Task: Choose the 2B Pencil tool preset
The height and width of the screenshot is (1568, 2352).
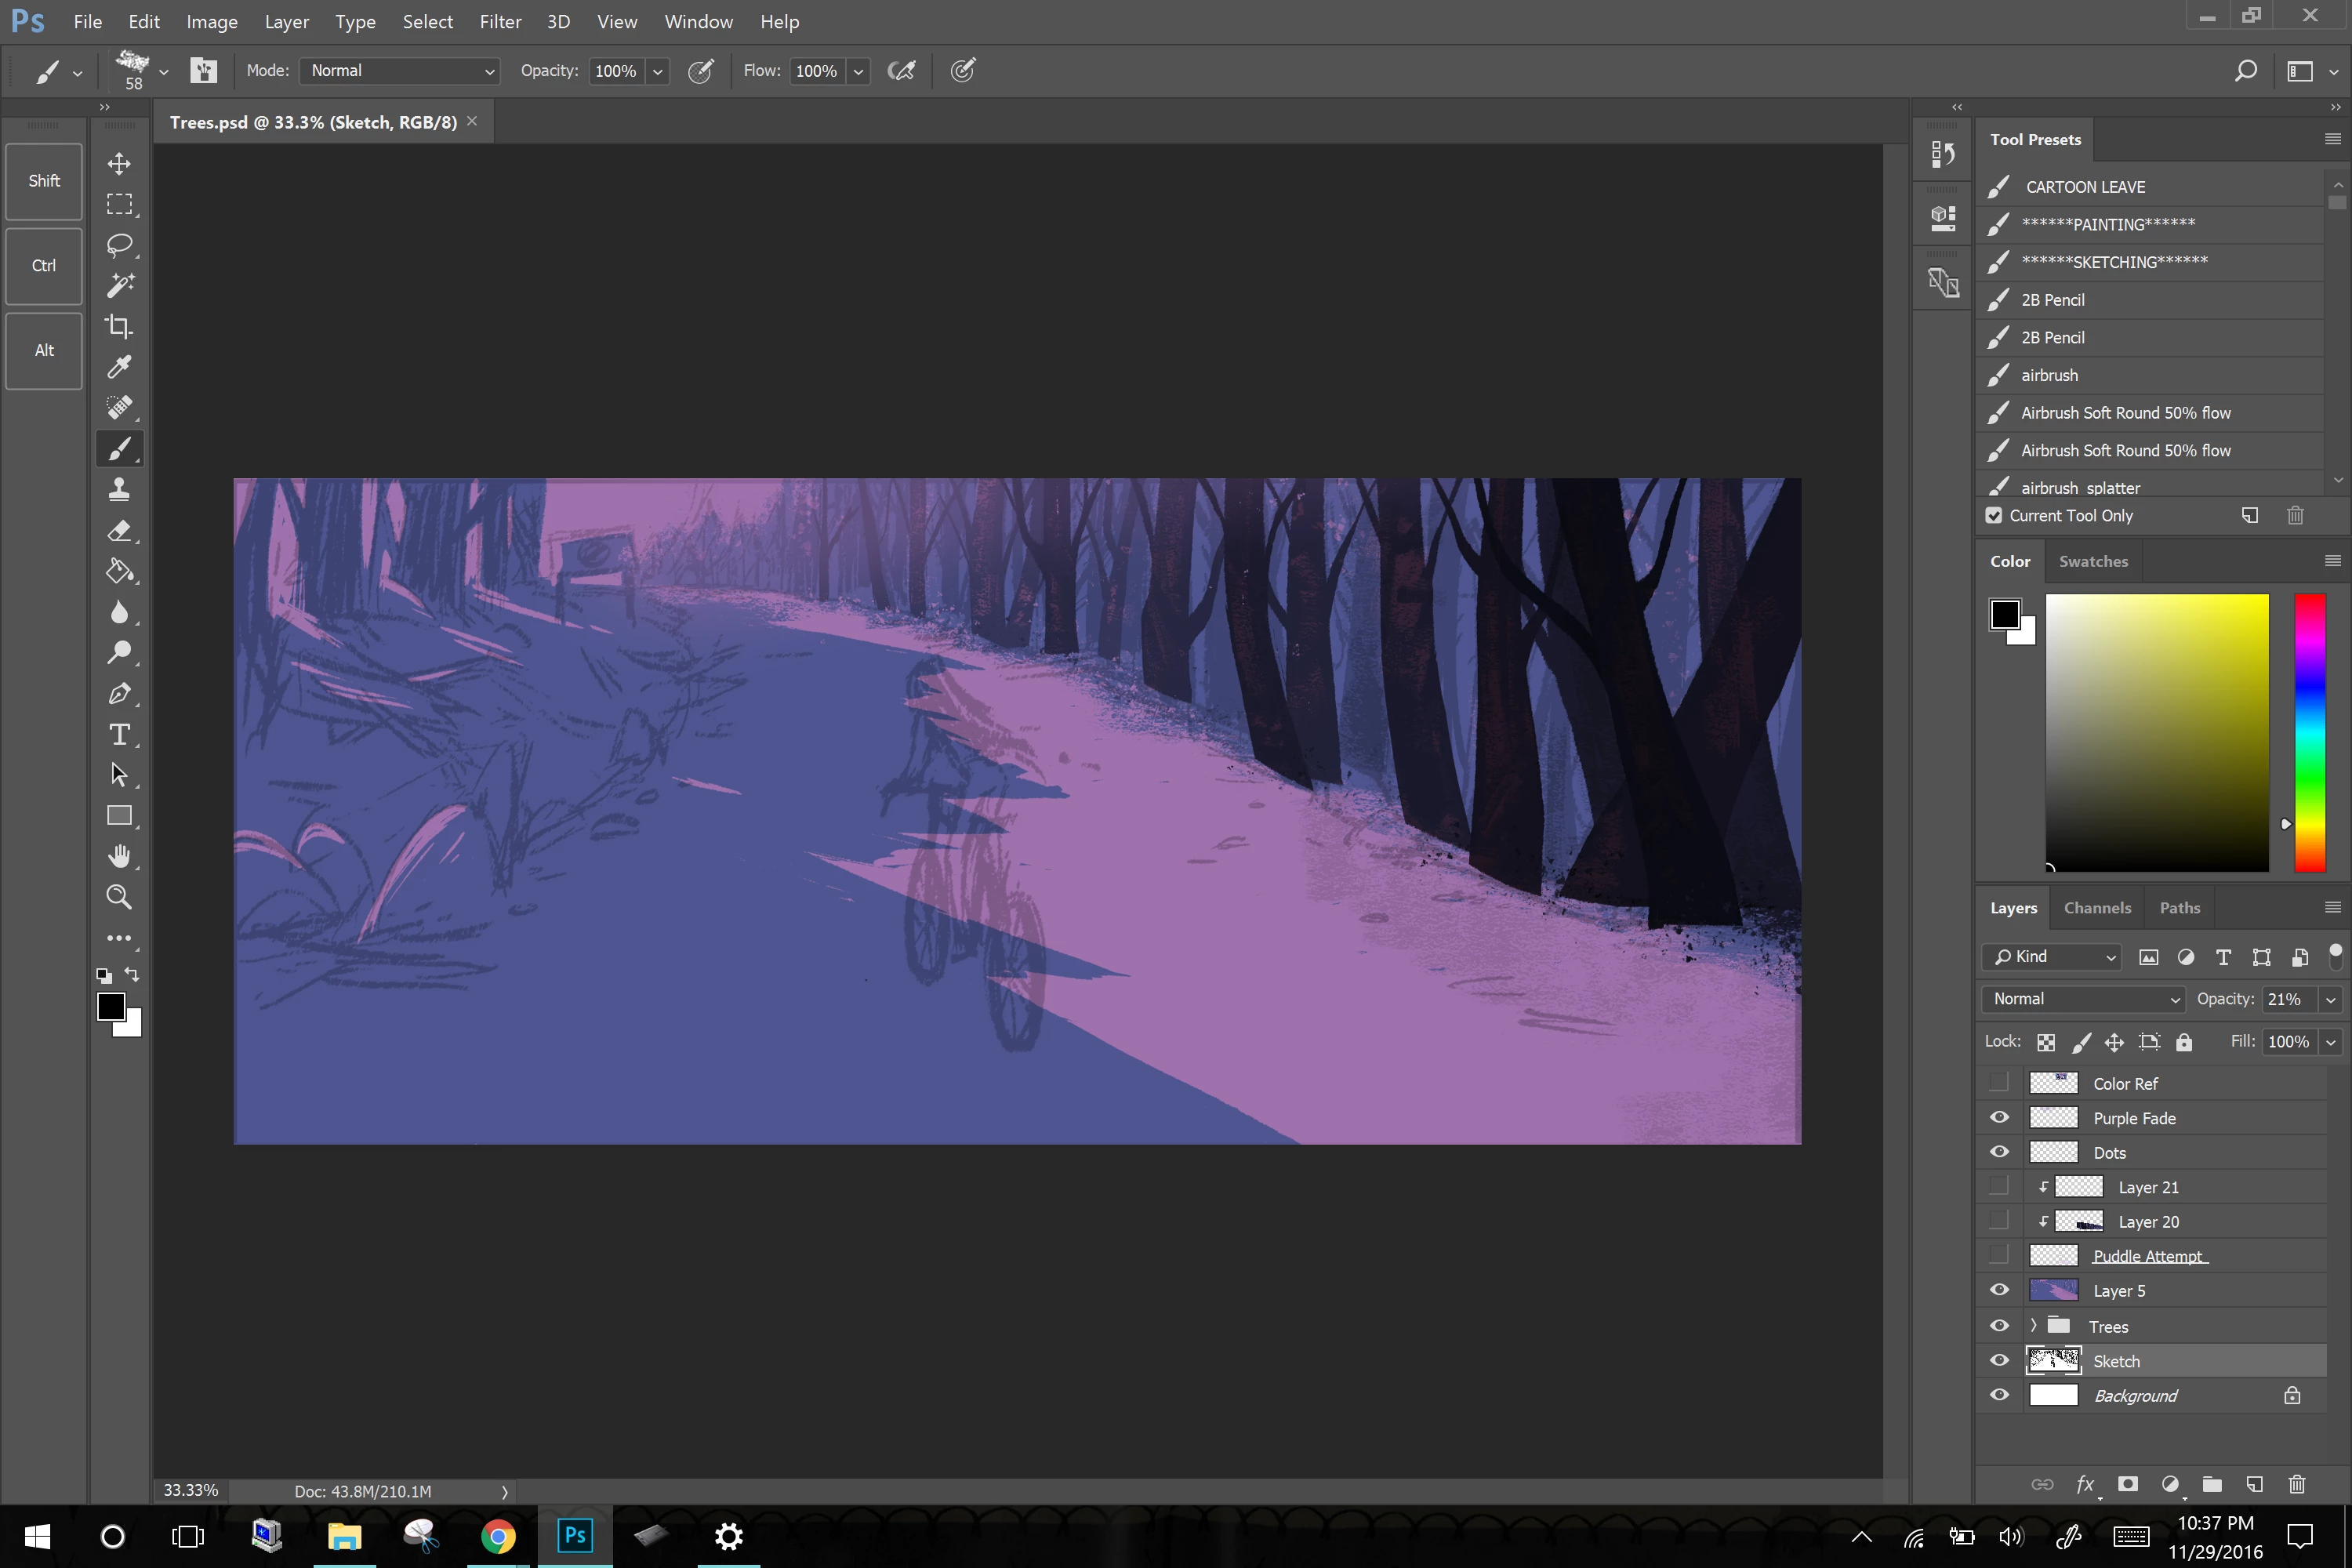Action: point(2052,300)
